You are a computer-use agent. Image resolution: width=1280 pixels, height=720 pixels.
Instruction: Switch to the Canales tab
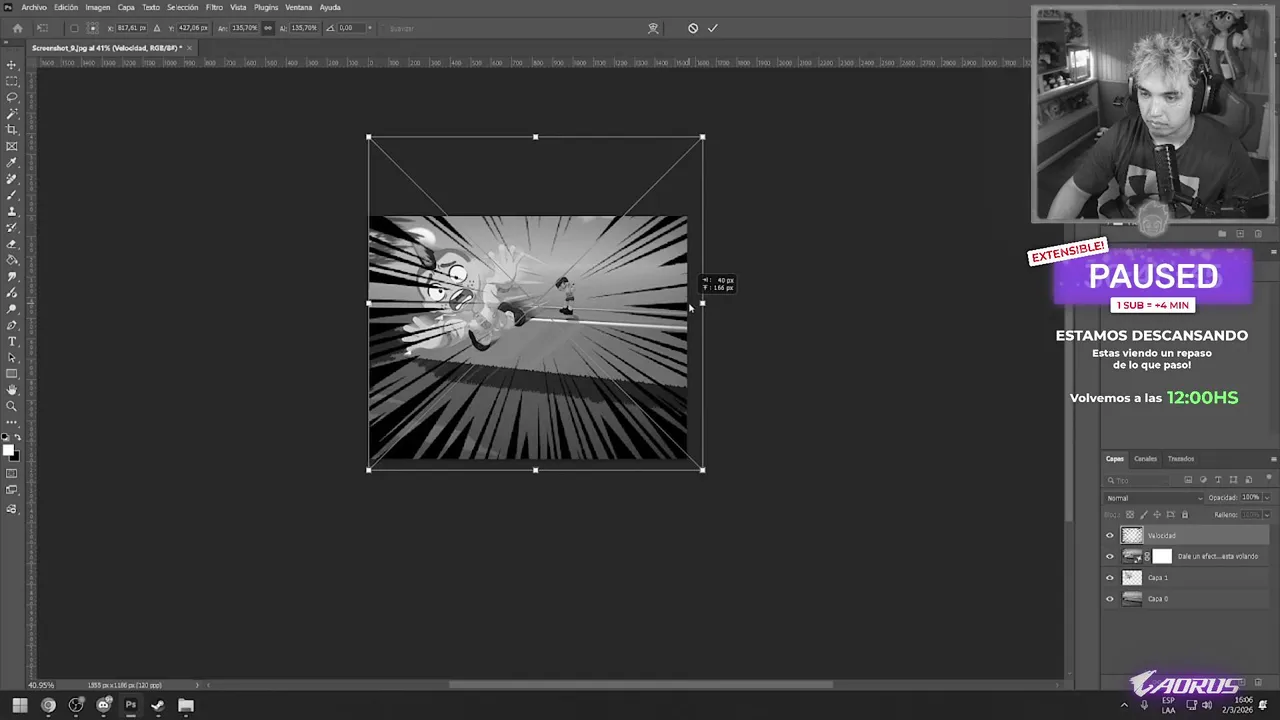point(1145,459)
